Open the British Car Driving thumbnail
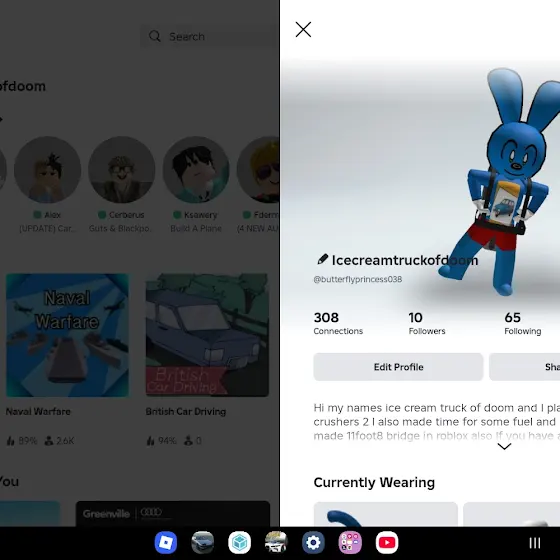Image resolution: width=560 pixels, height=560 pixels. tap(207, 335)
